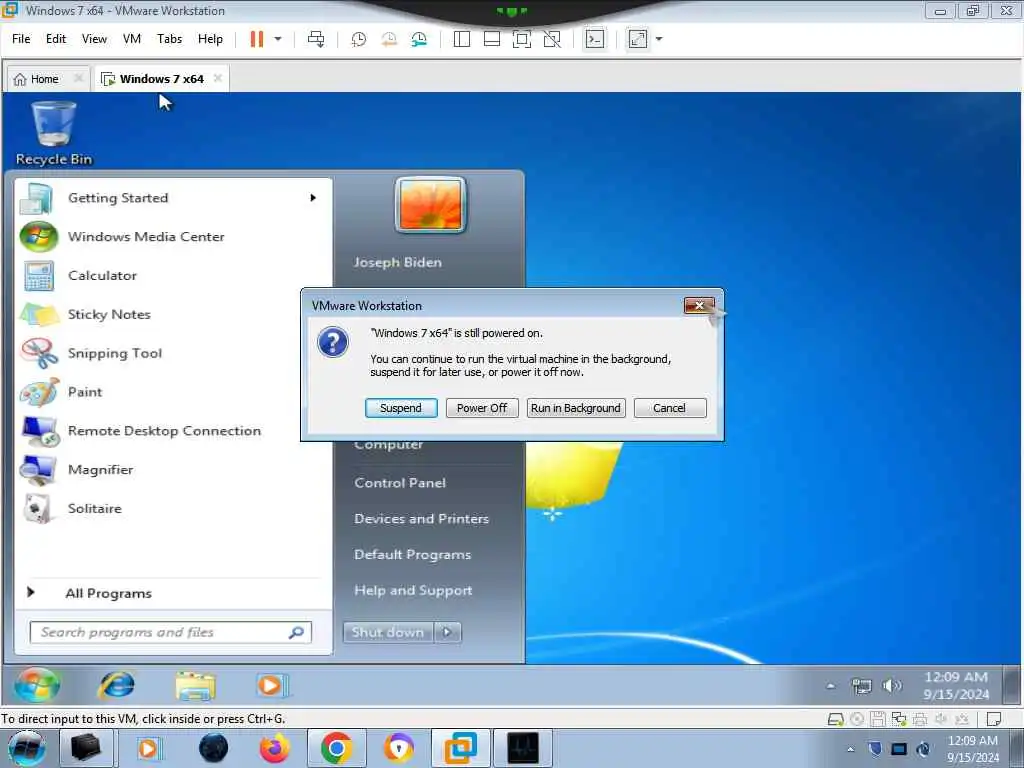This screenshot has height=768, width=1024.
Task: Open the console view toolbar icon
Action: point(594,39)
